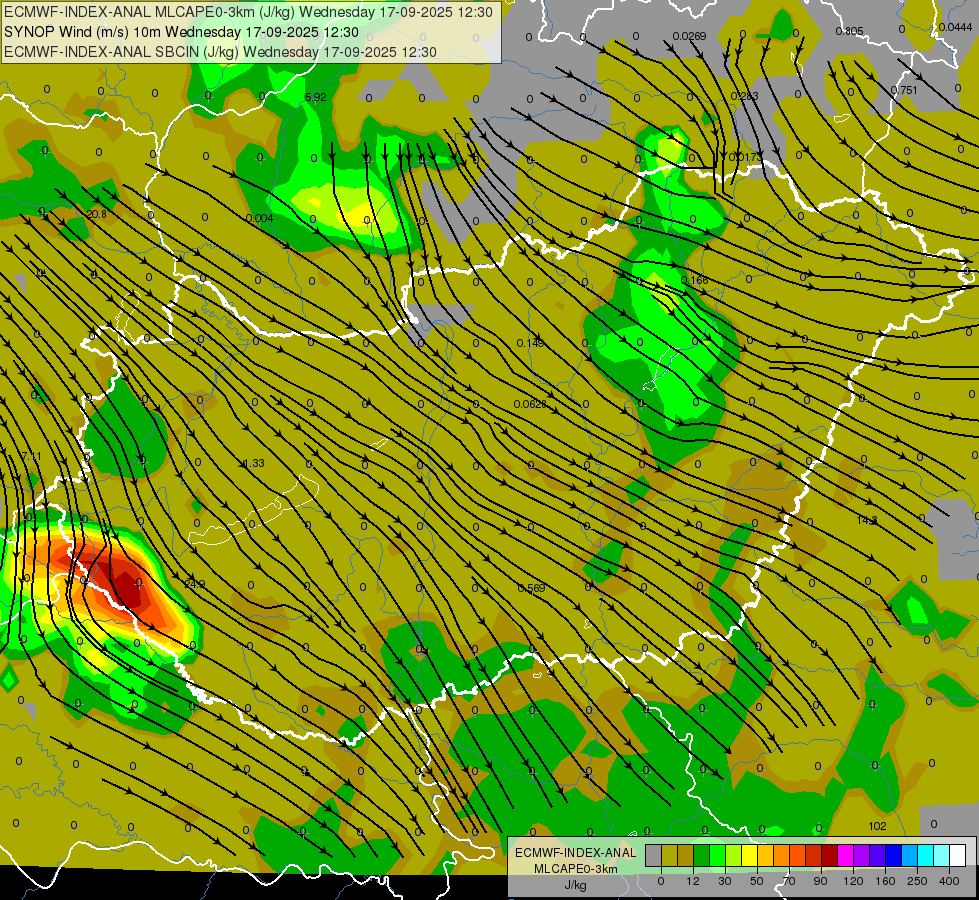Click the legend title ECMWF-INDEX-ANAL
The image size is (979, 900).
click(575, 853)
